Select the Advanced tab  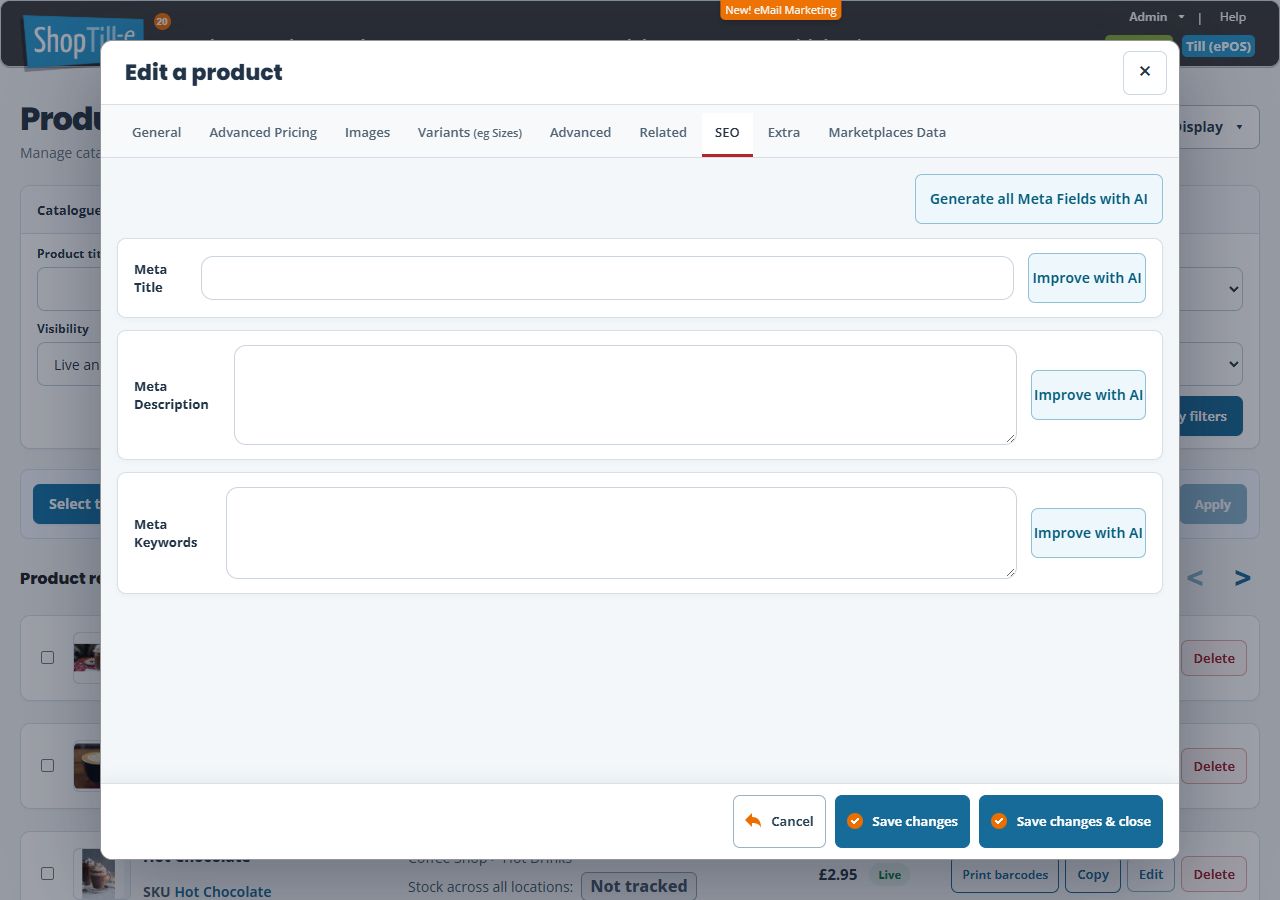[x=580, y=132]
